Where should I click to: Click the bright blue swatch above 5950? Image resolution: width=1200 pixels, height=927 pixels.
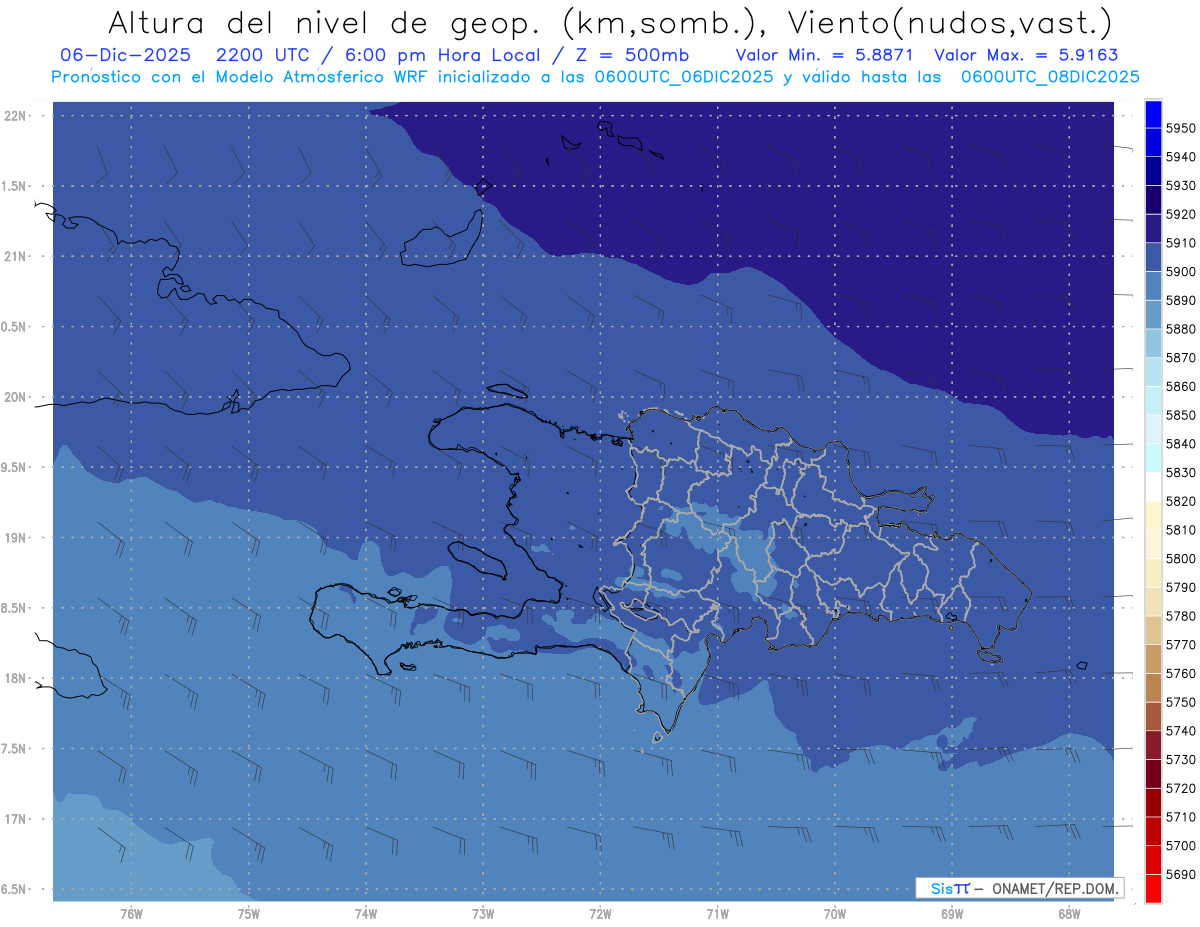coord(1153,114)
